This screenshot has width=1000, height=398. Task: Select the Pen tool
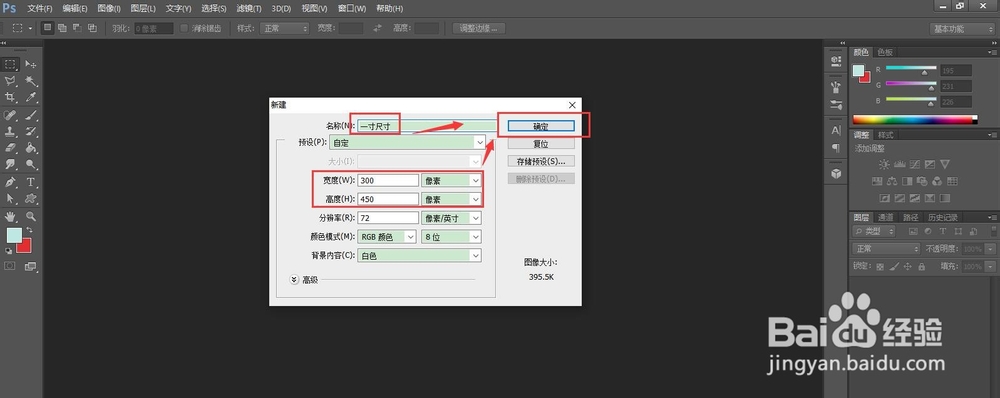click(x=10, y=182)
